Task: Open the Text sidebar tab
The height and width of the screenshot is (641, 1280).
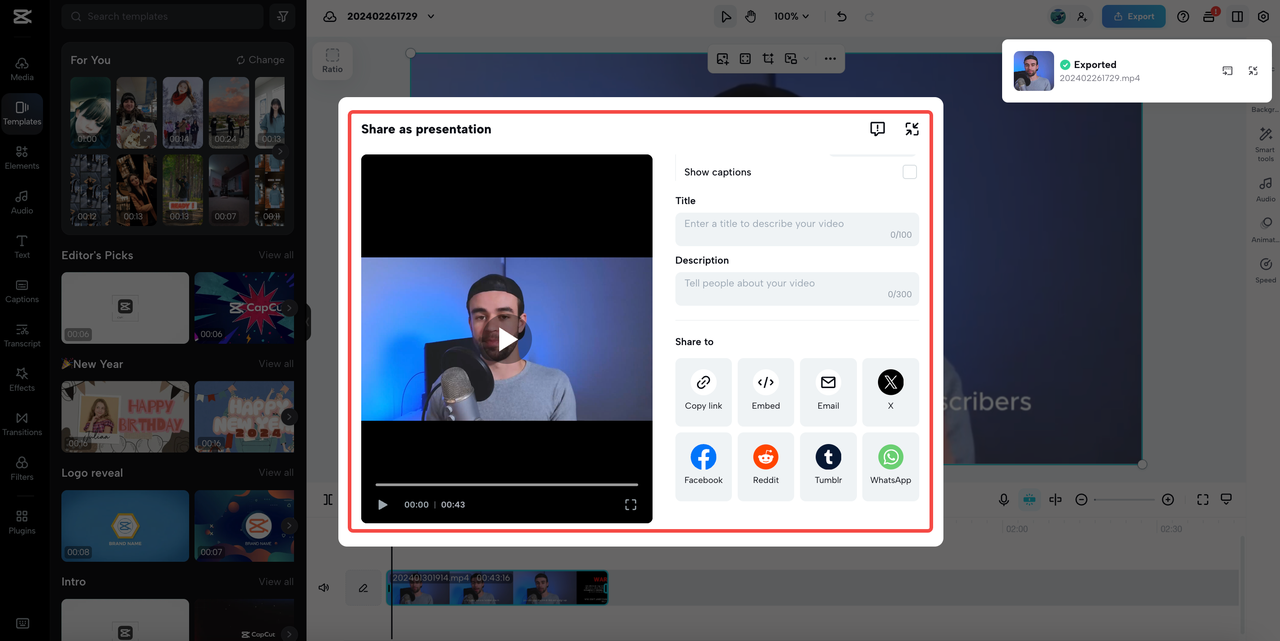Action: [x=22, y=246]
